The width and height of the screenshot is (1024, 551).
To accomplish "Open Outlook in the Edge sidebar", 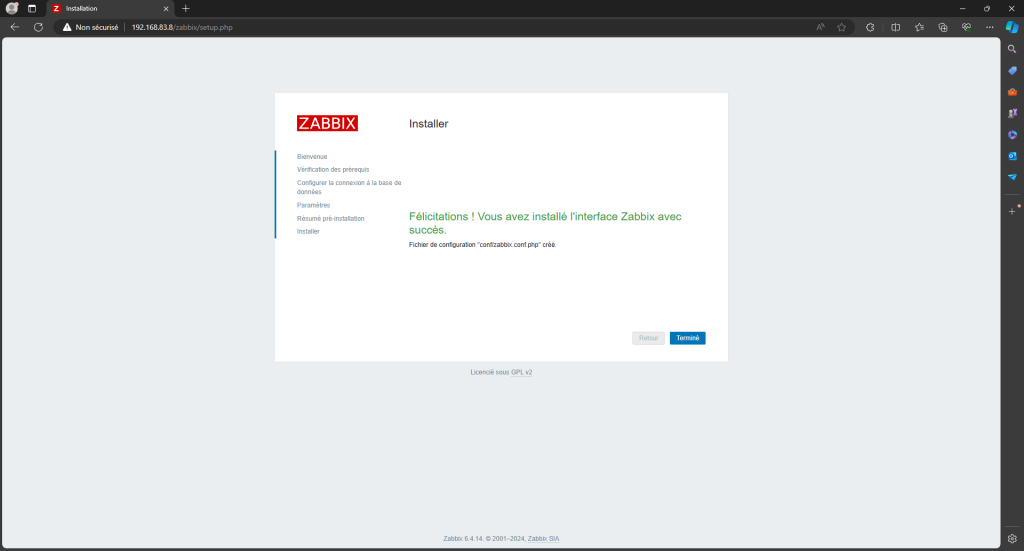I will point(1012,155).
